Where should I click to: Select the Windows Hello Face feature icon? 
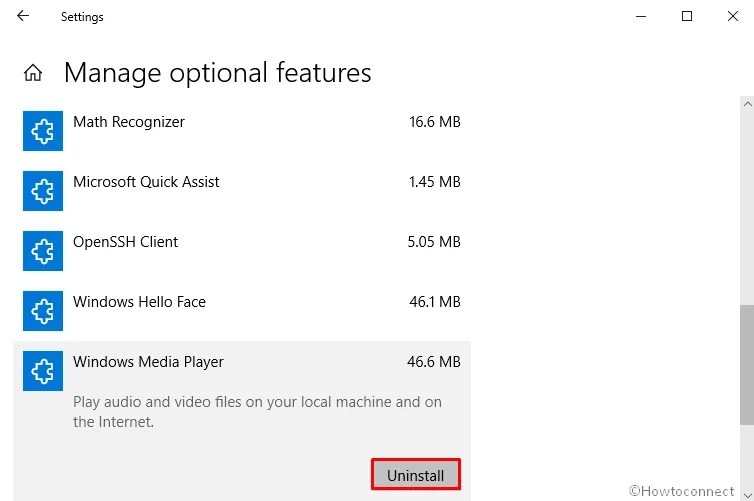tap(43, 311)
